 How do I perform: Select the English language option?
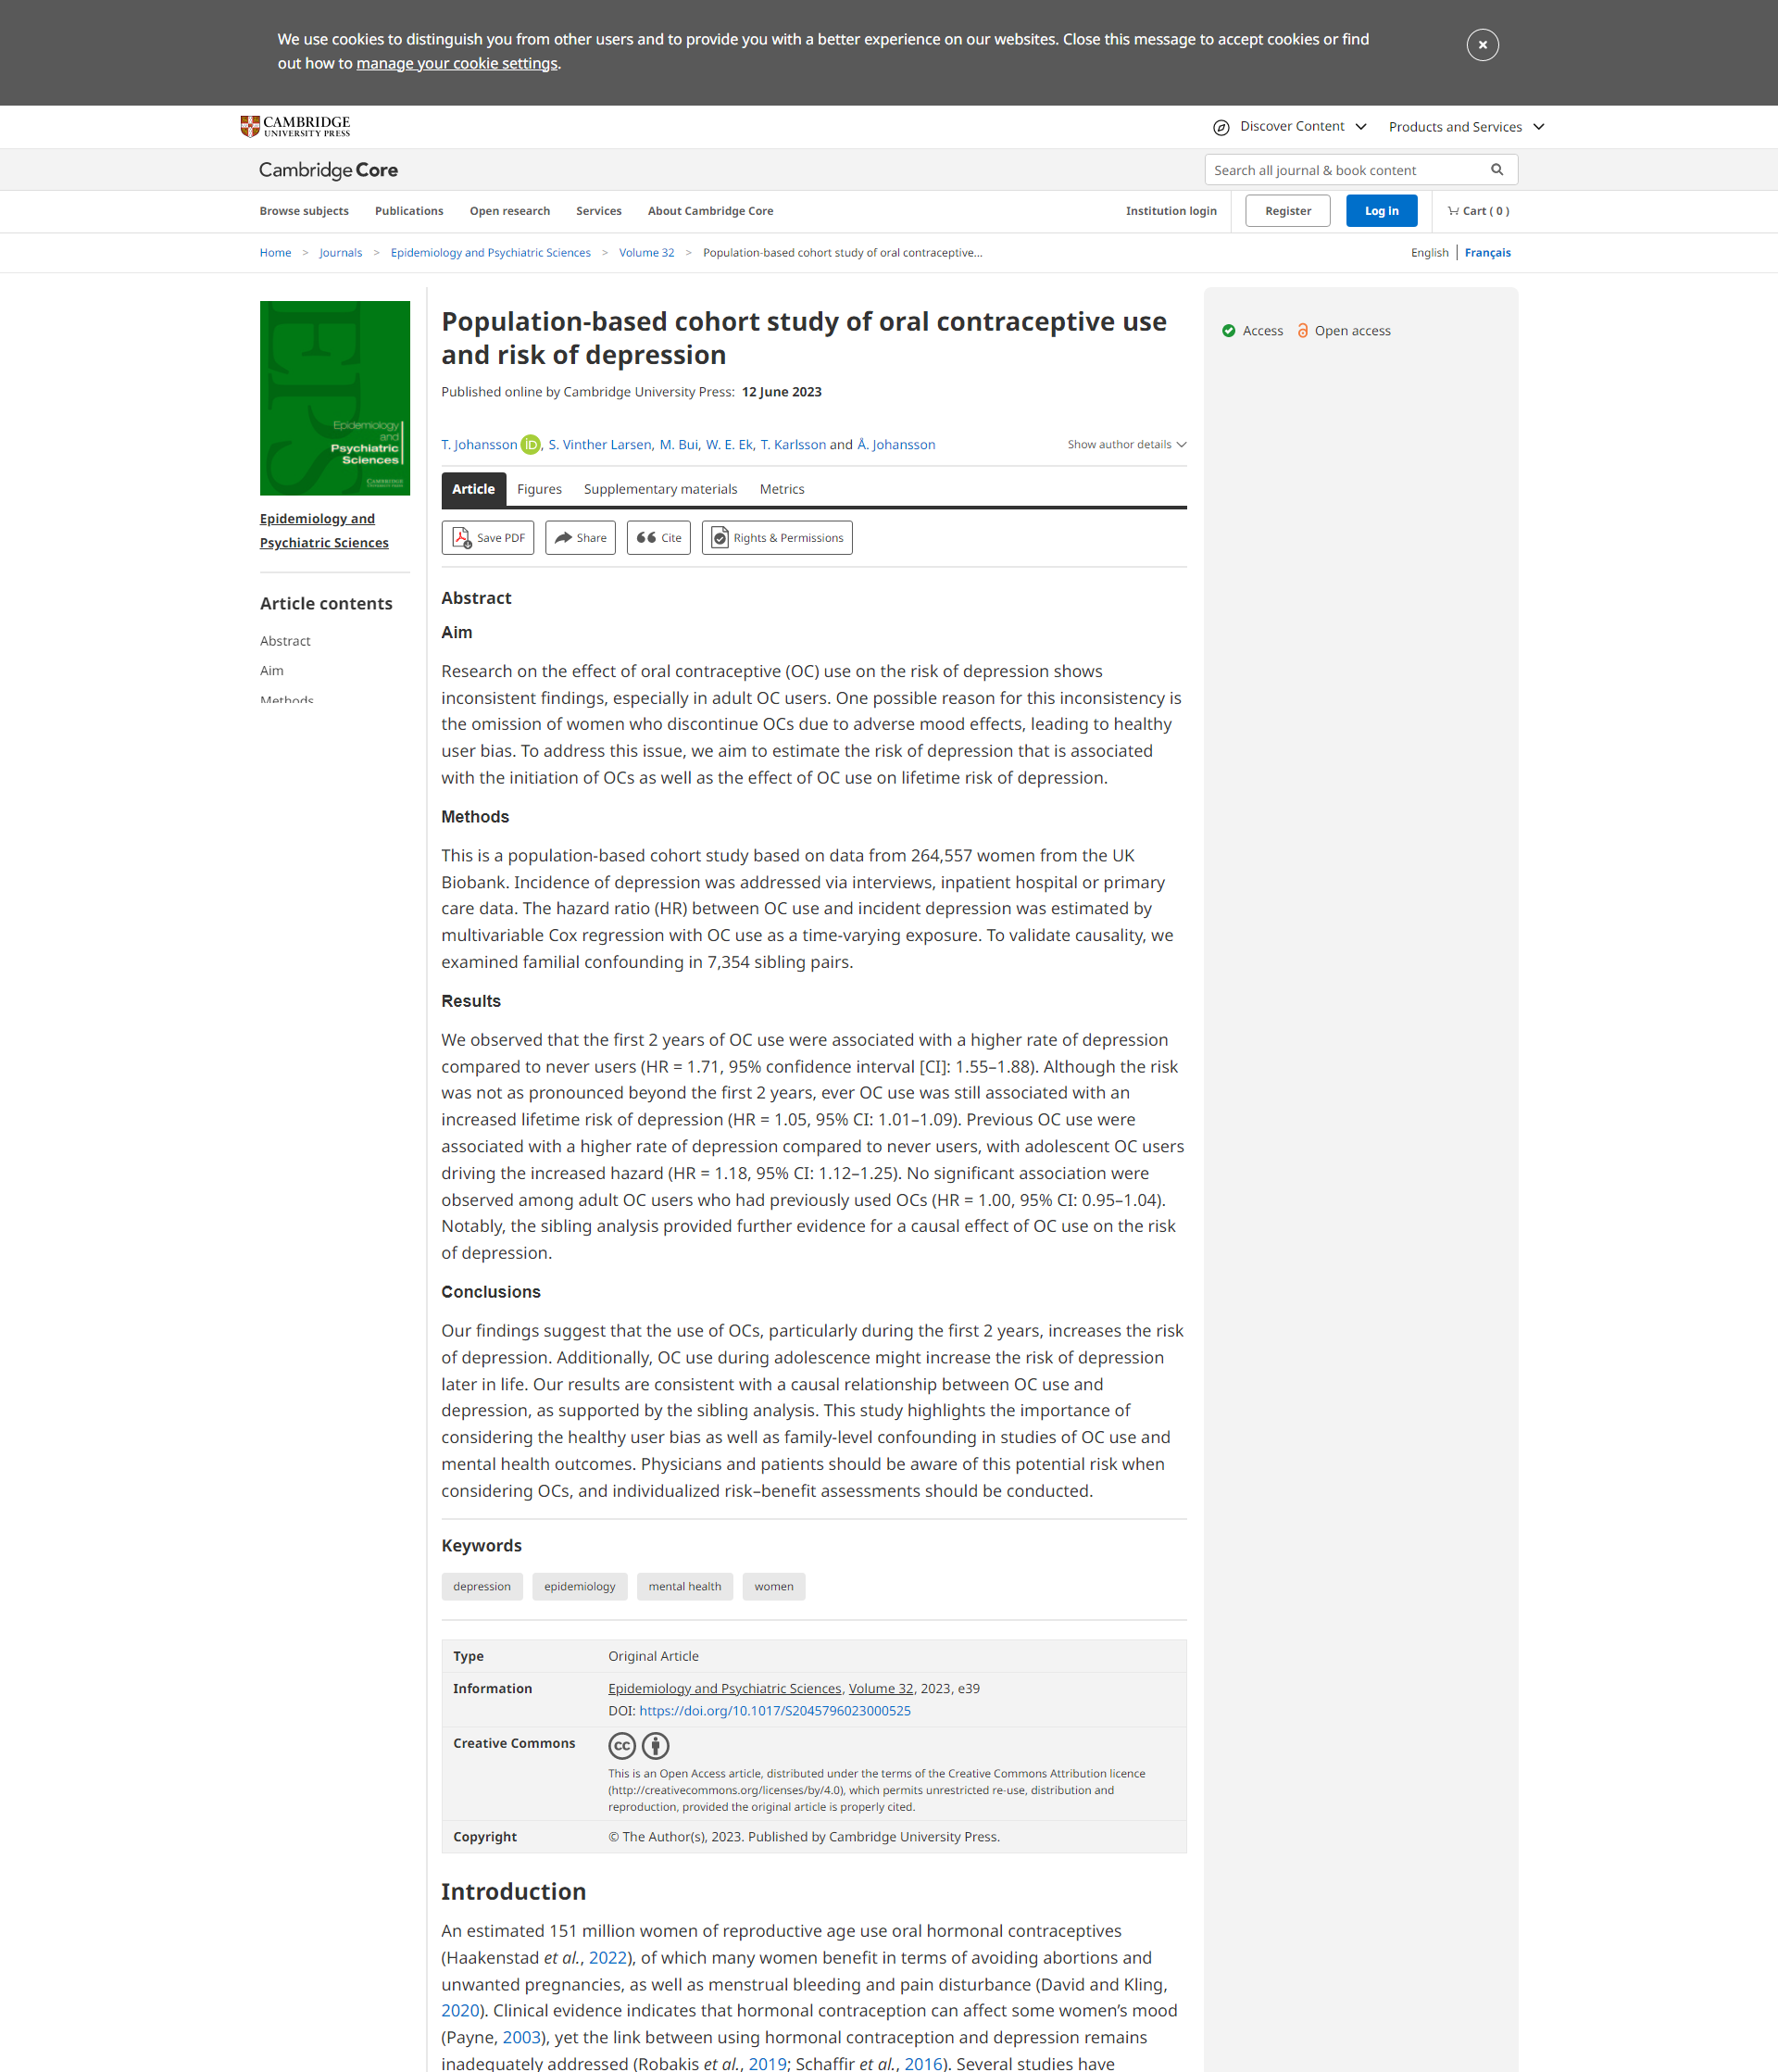[x=1429, y=253]
